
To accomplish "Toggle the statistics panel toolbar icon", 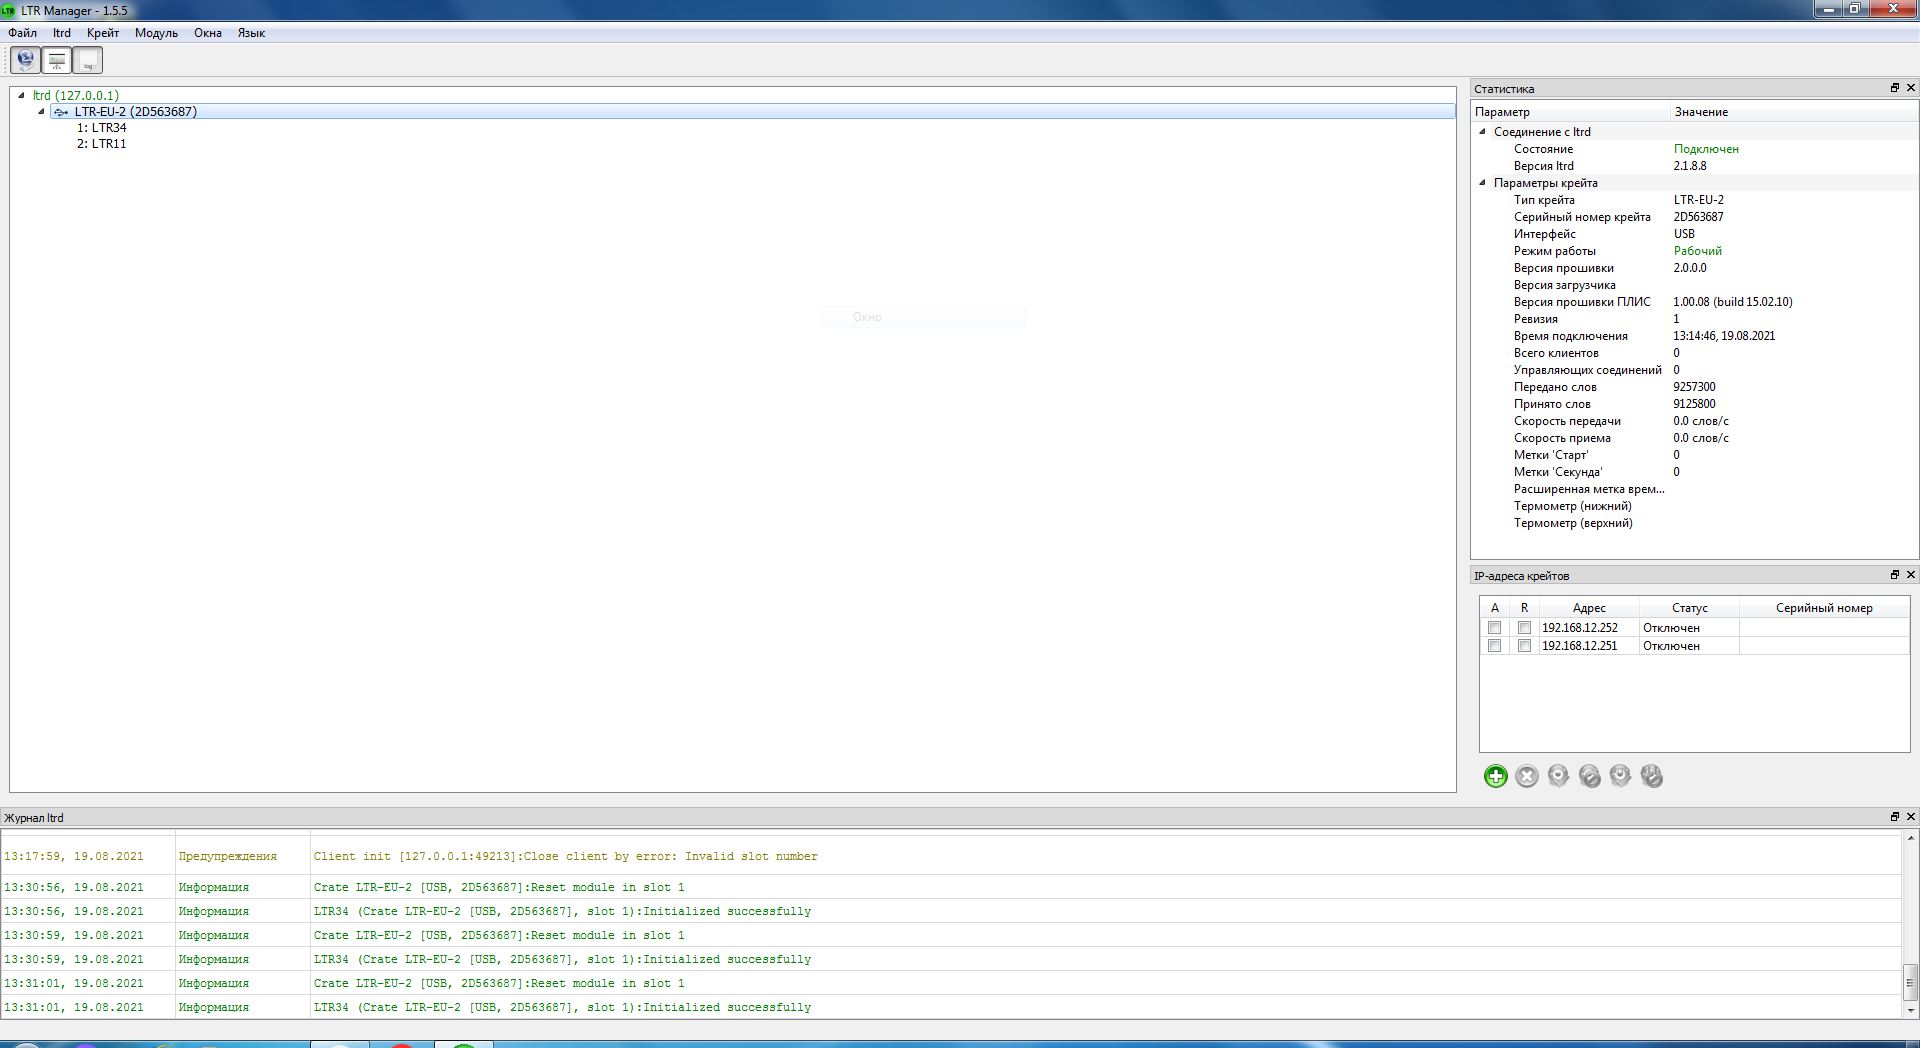I will click(57, 60).
